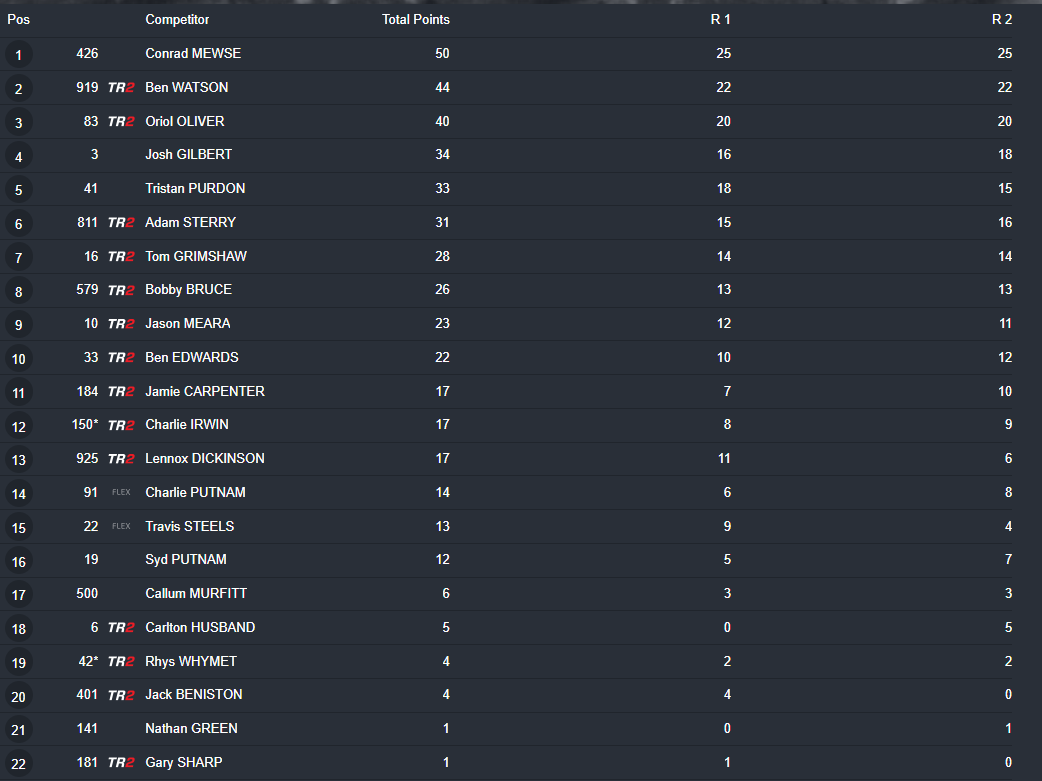1042x781 pixels.
Task: Sort by the Total Points column header
Action: coord(415,19)
